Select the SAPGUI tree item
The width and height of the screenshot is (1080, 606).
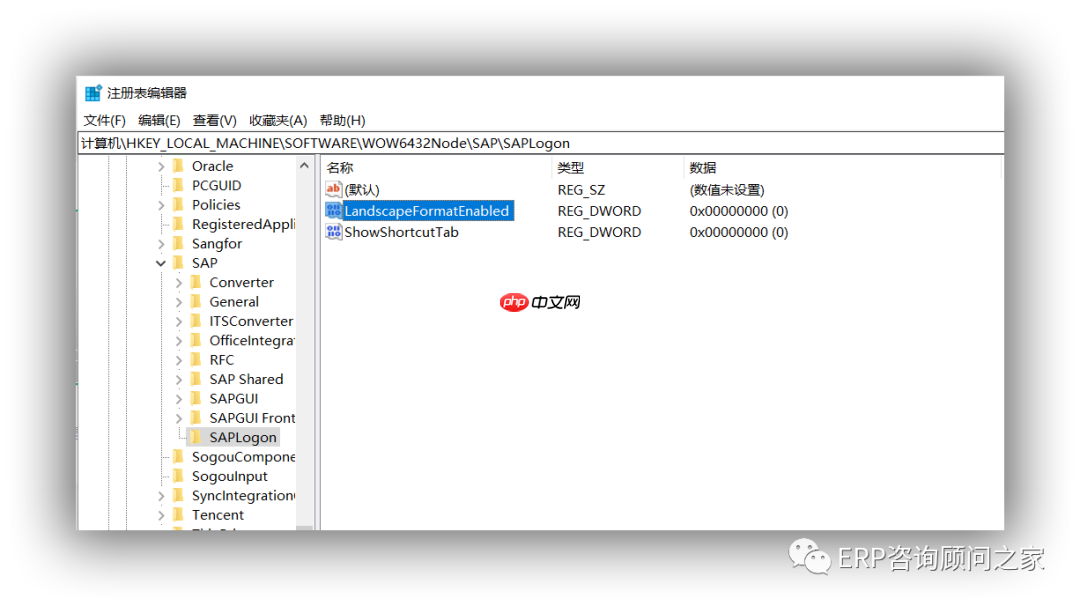pos(234,398)
